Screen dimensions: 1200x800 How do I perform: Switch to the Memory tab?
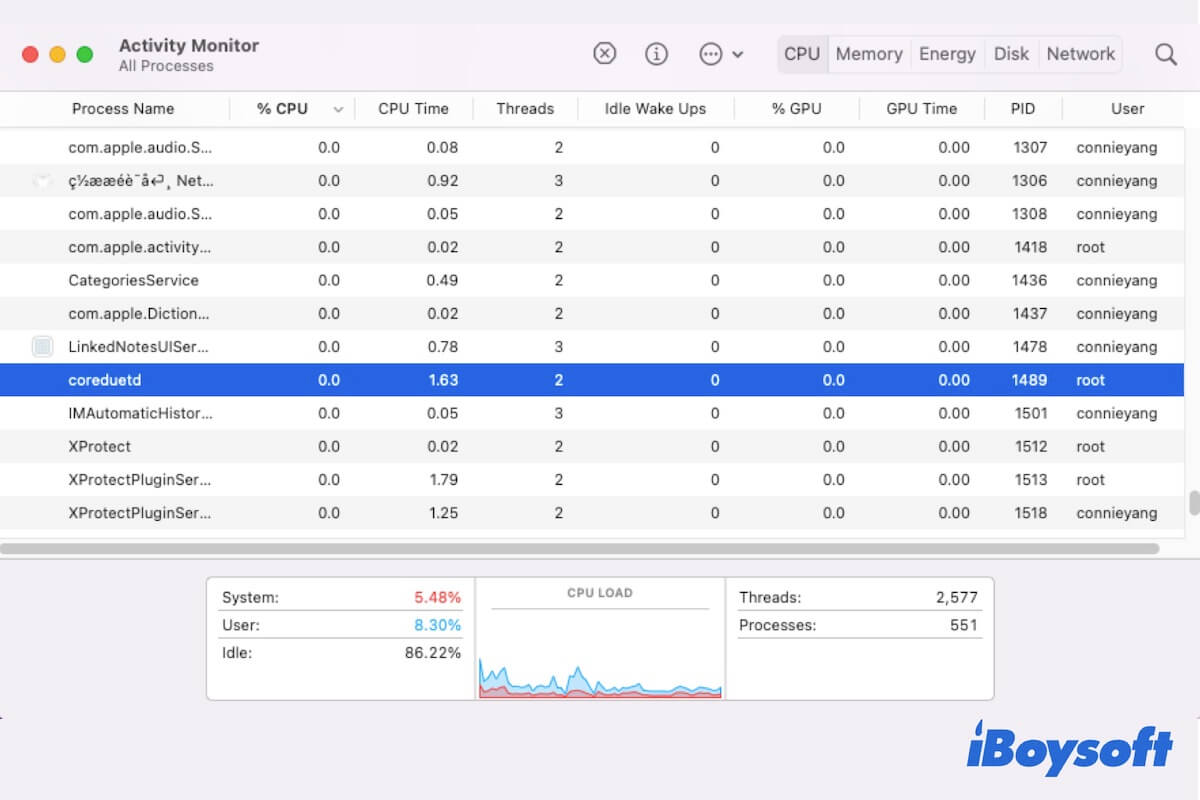tap(869, 54)
